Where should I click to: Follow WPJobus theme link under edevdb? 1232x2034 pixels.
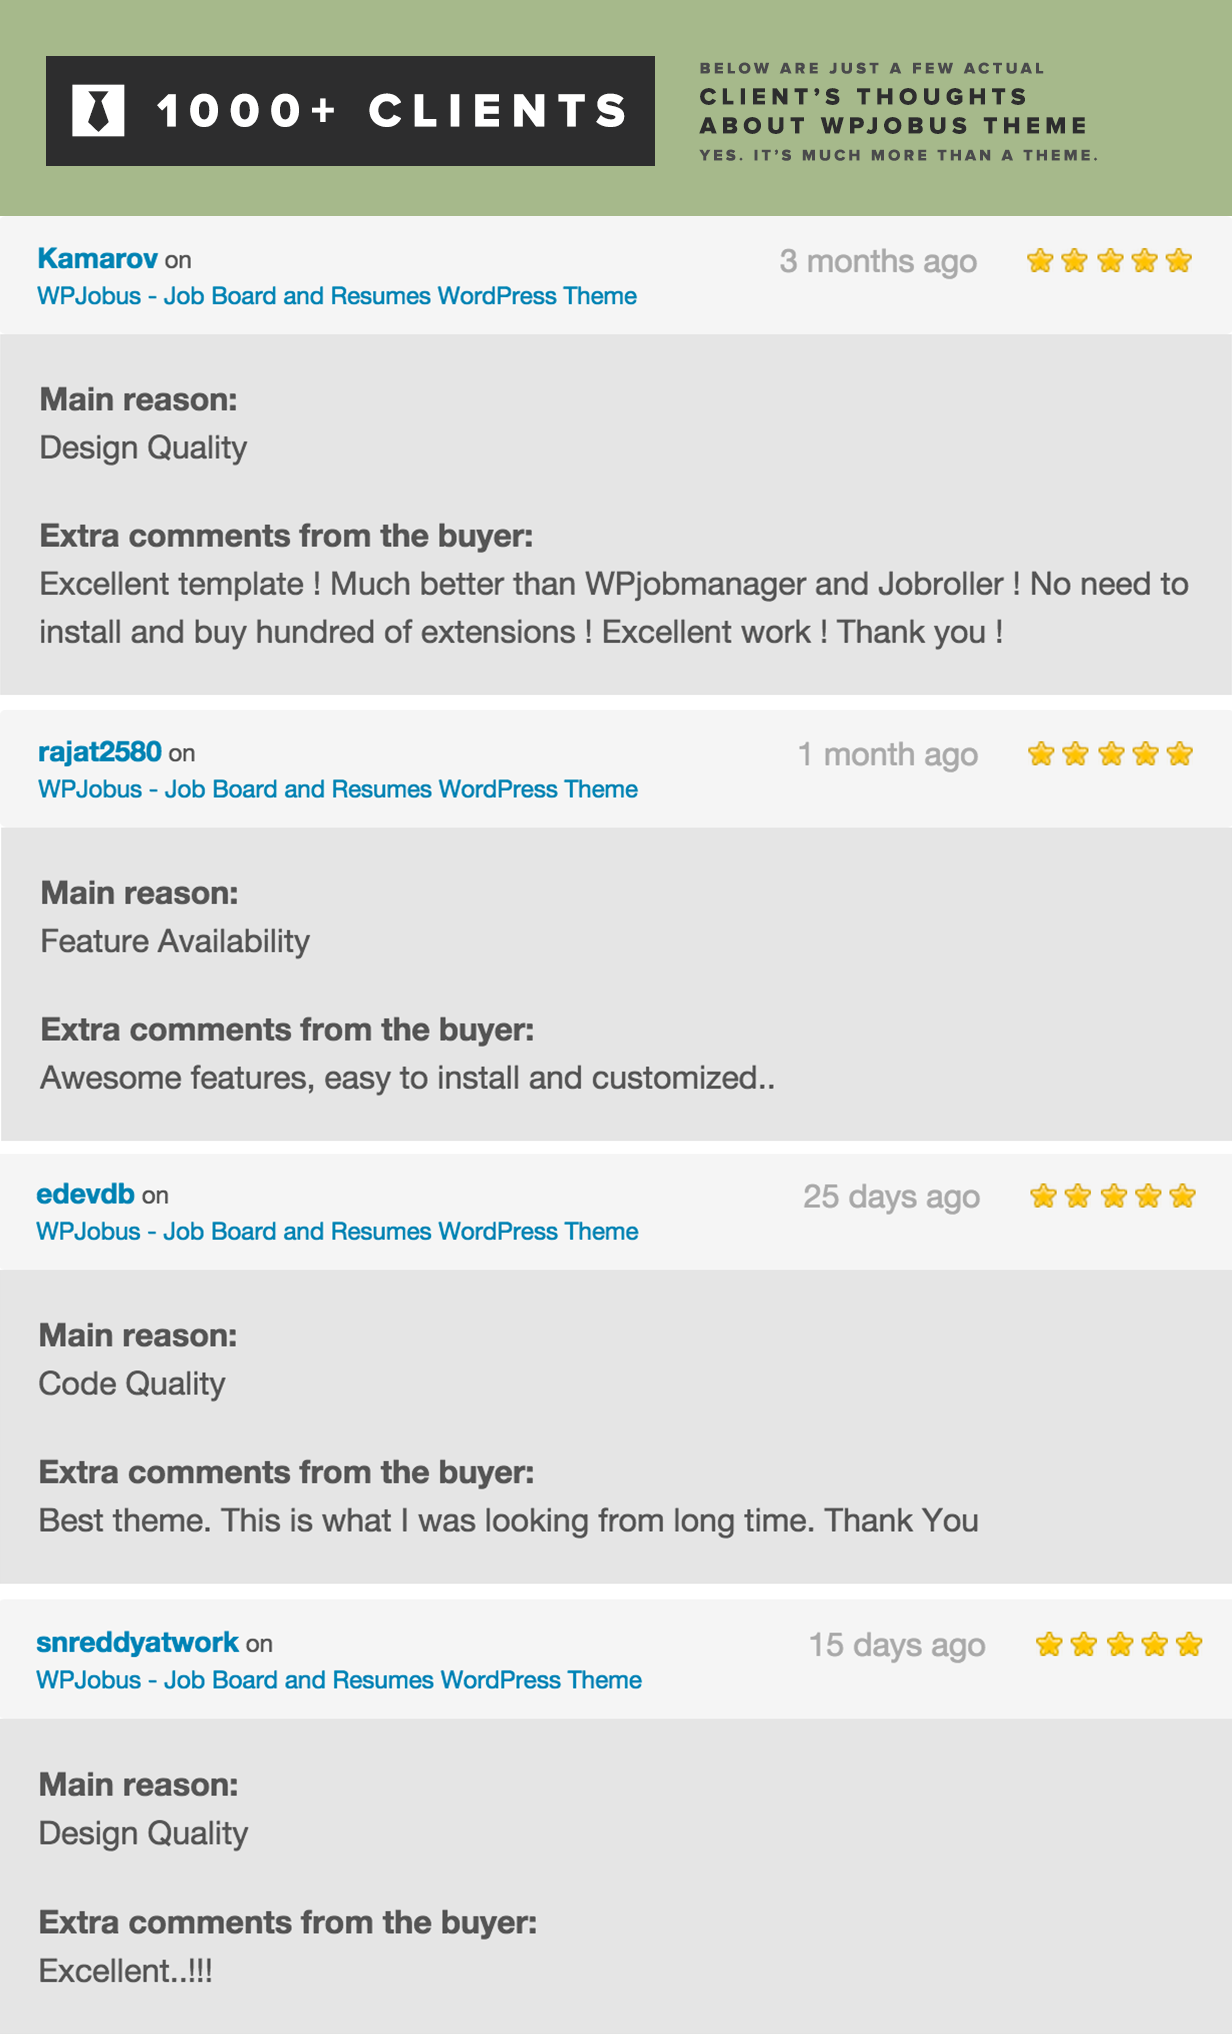337,1231
